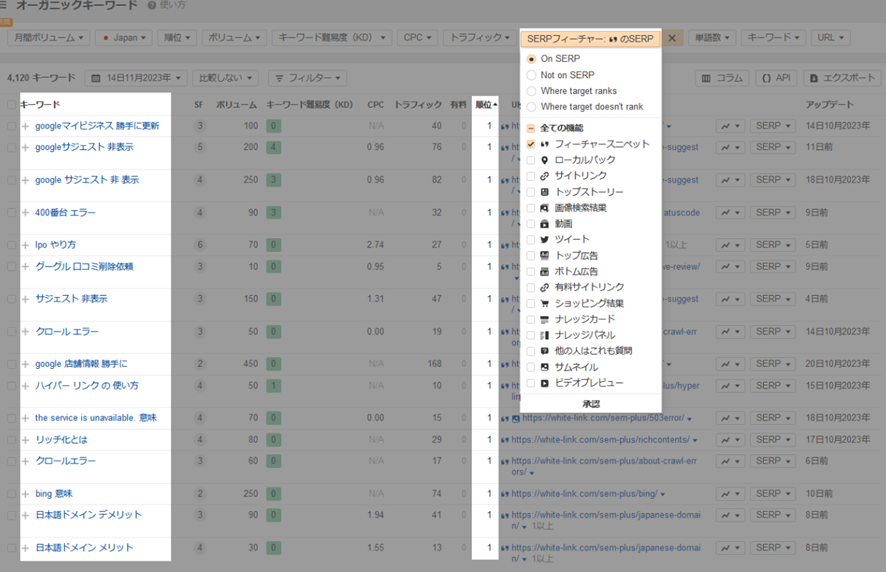This screenshot has width=886, height=572.
Task: Open the キーワード難易度 (KD) dropdown
Action: [332, 38]
